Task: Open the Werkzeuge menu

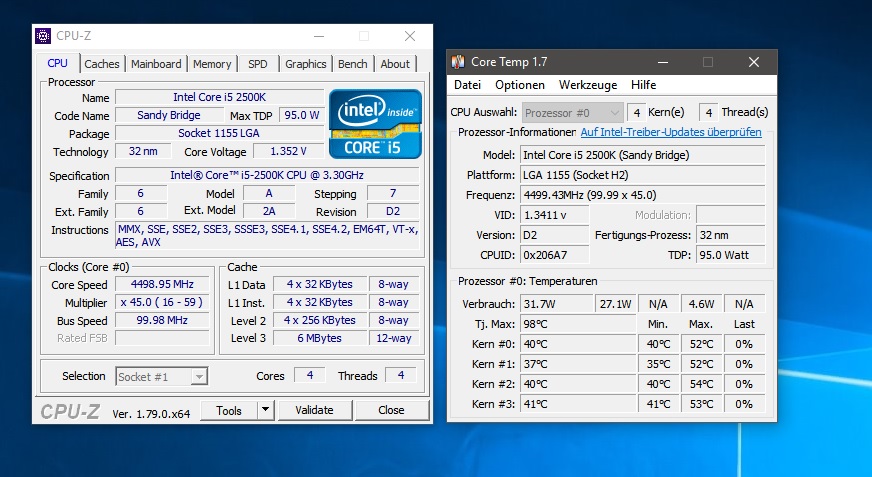Action: (588, 85)
